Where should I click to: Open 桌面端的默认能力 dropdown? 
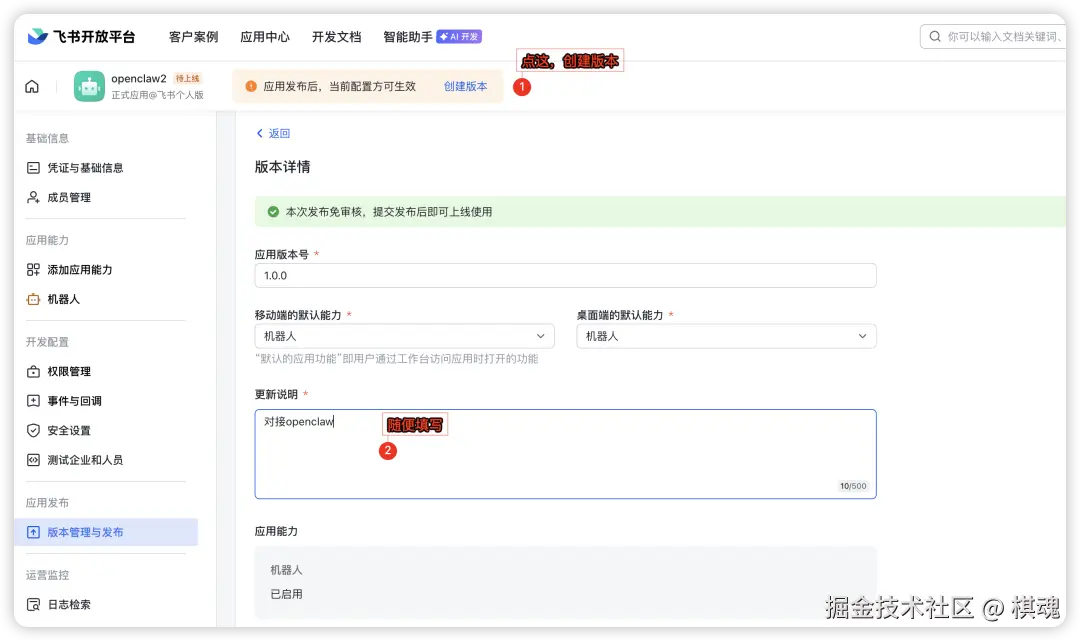click(726, 336)
